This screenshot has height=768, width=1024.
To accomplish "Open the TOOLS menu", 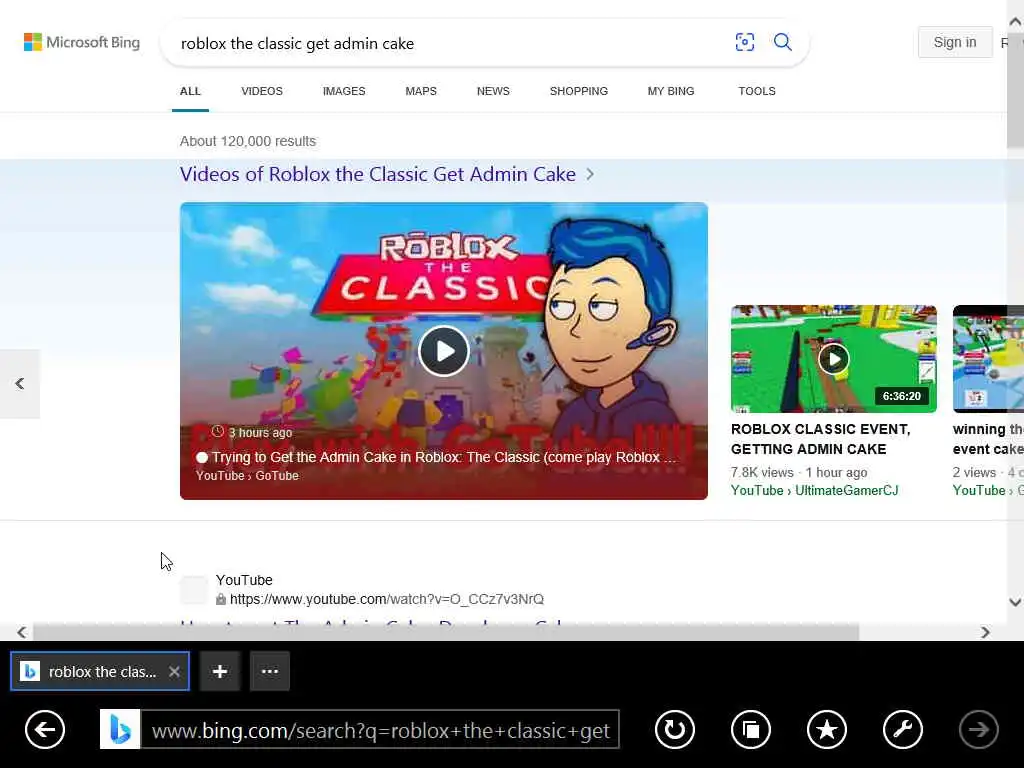I will pyautogui.click(x=757, y=91).
